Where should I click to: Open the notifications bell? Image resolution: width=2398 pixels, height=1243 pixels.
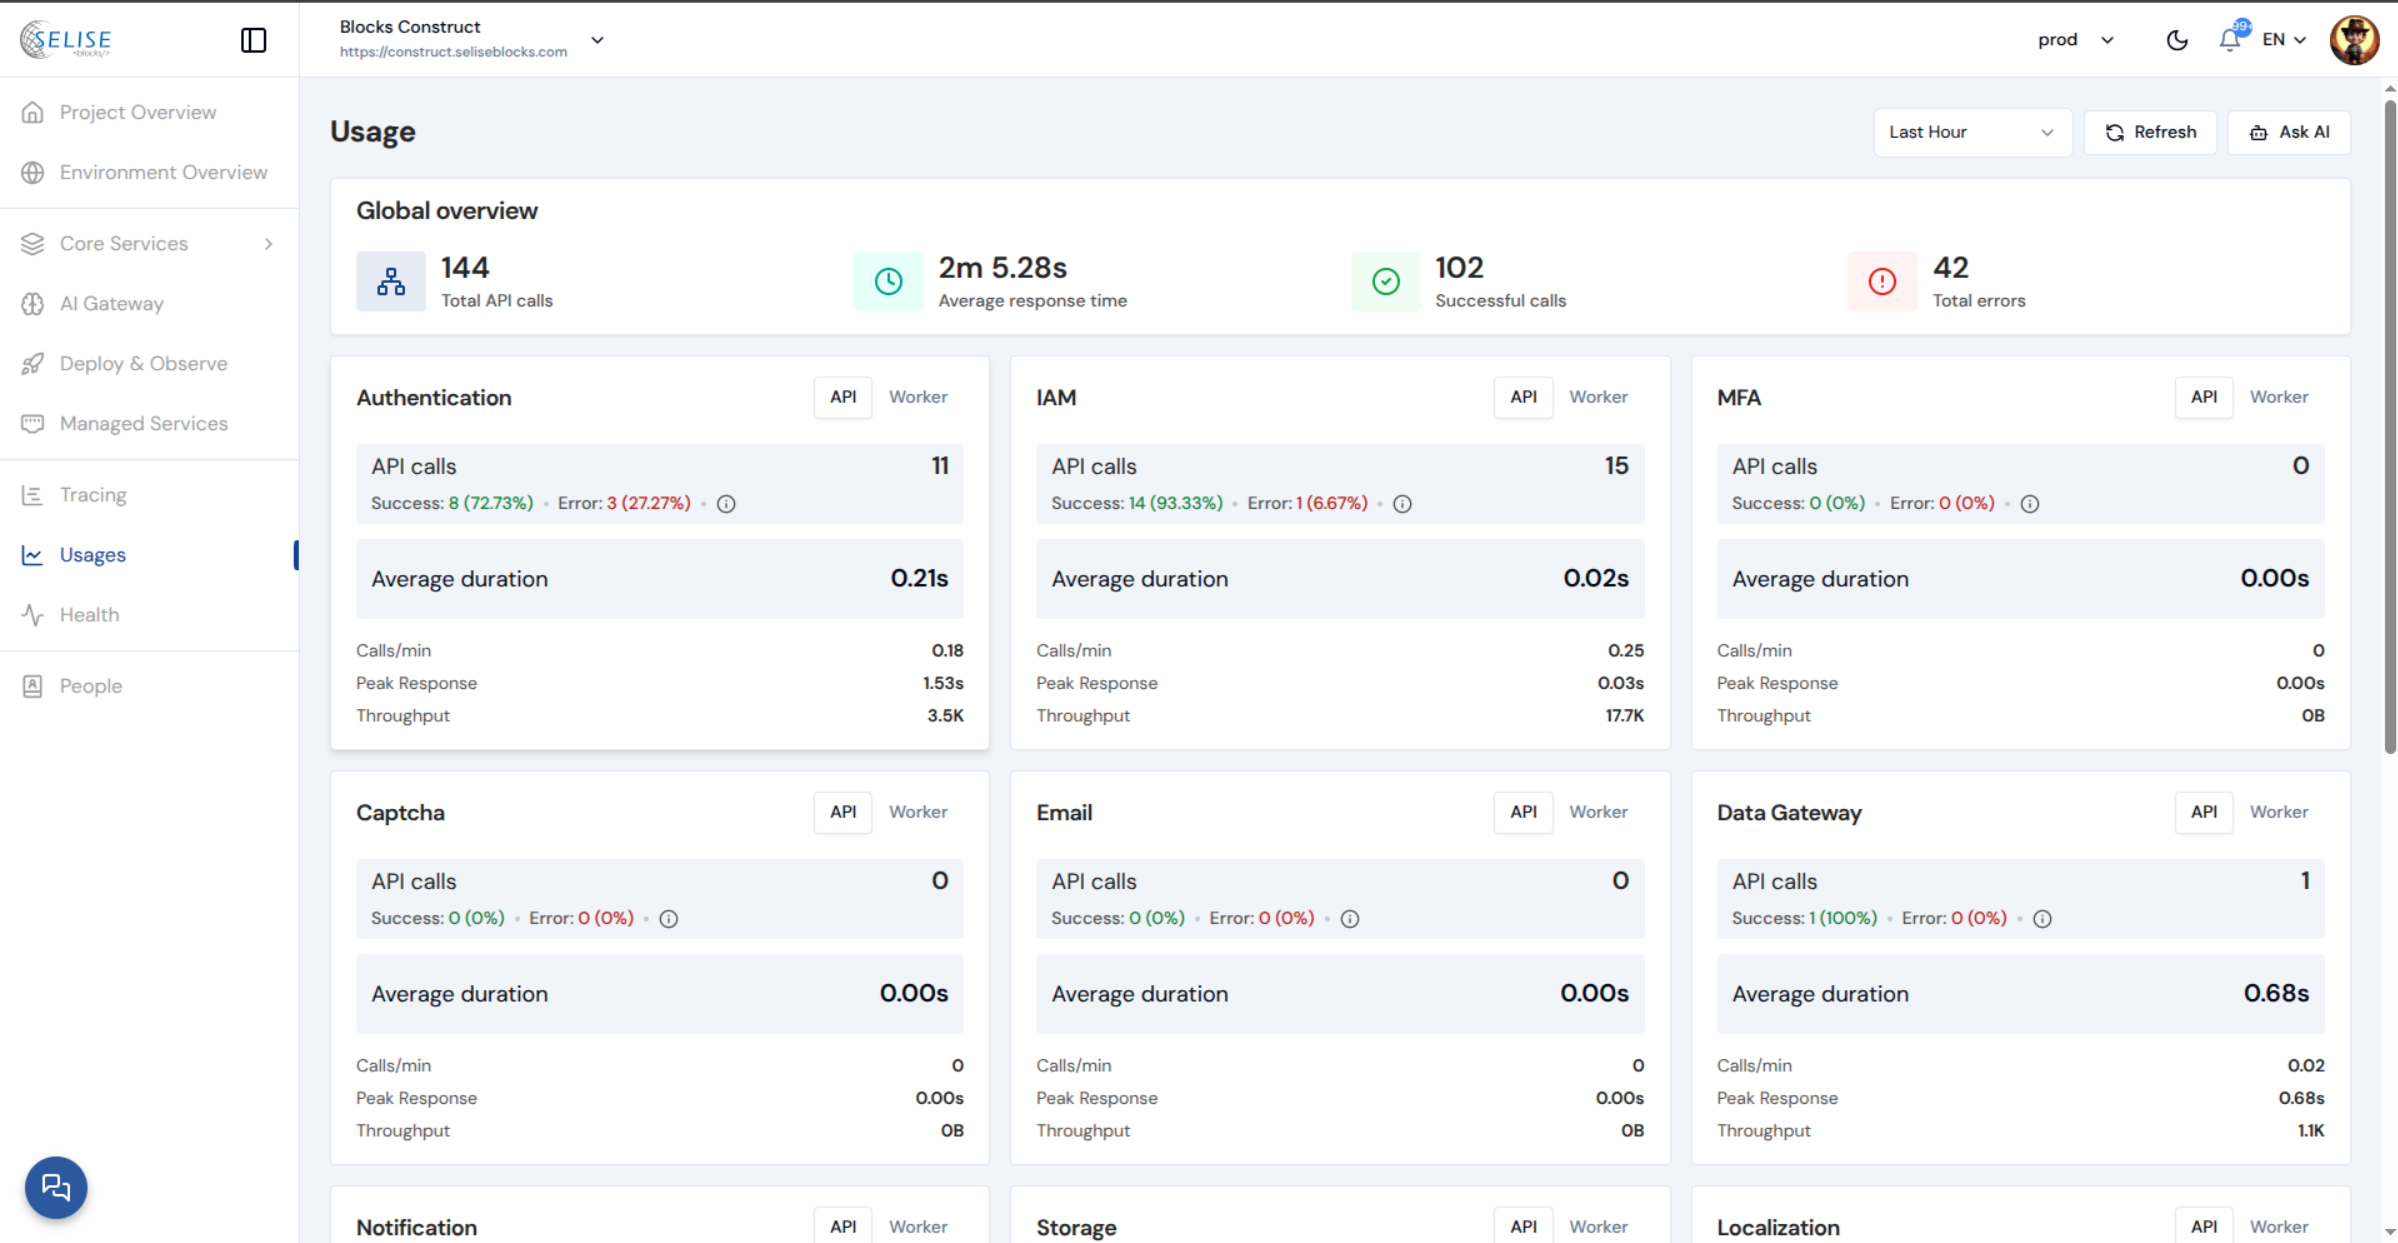tap(2229, 40)
